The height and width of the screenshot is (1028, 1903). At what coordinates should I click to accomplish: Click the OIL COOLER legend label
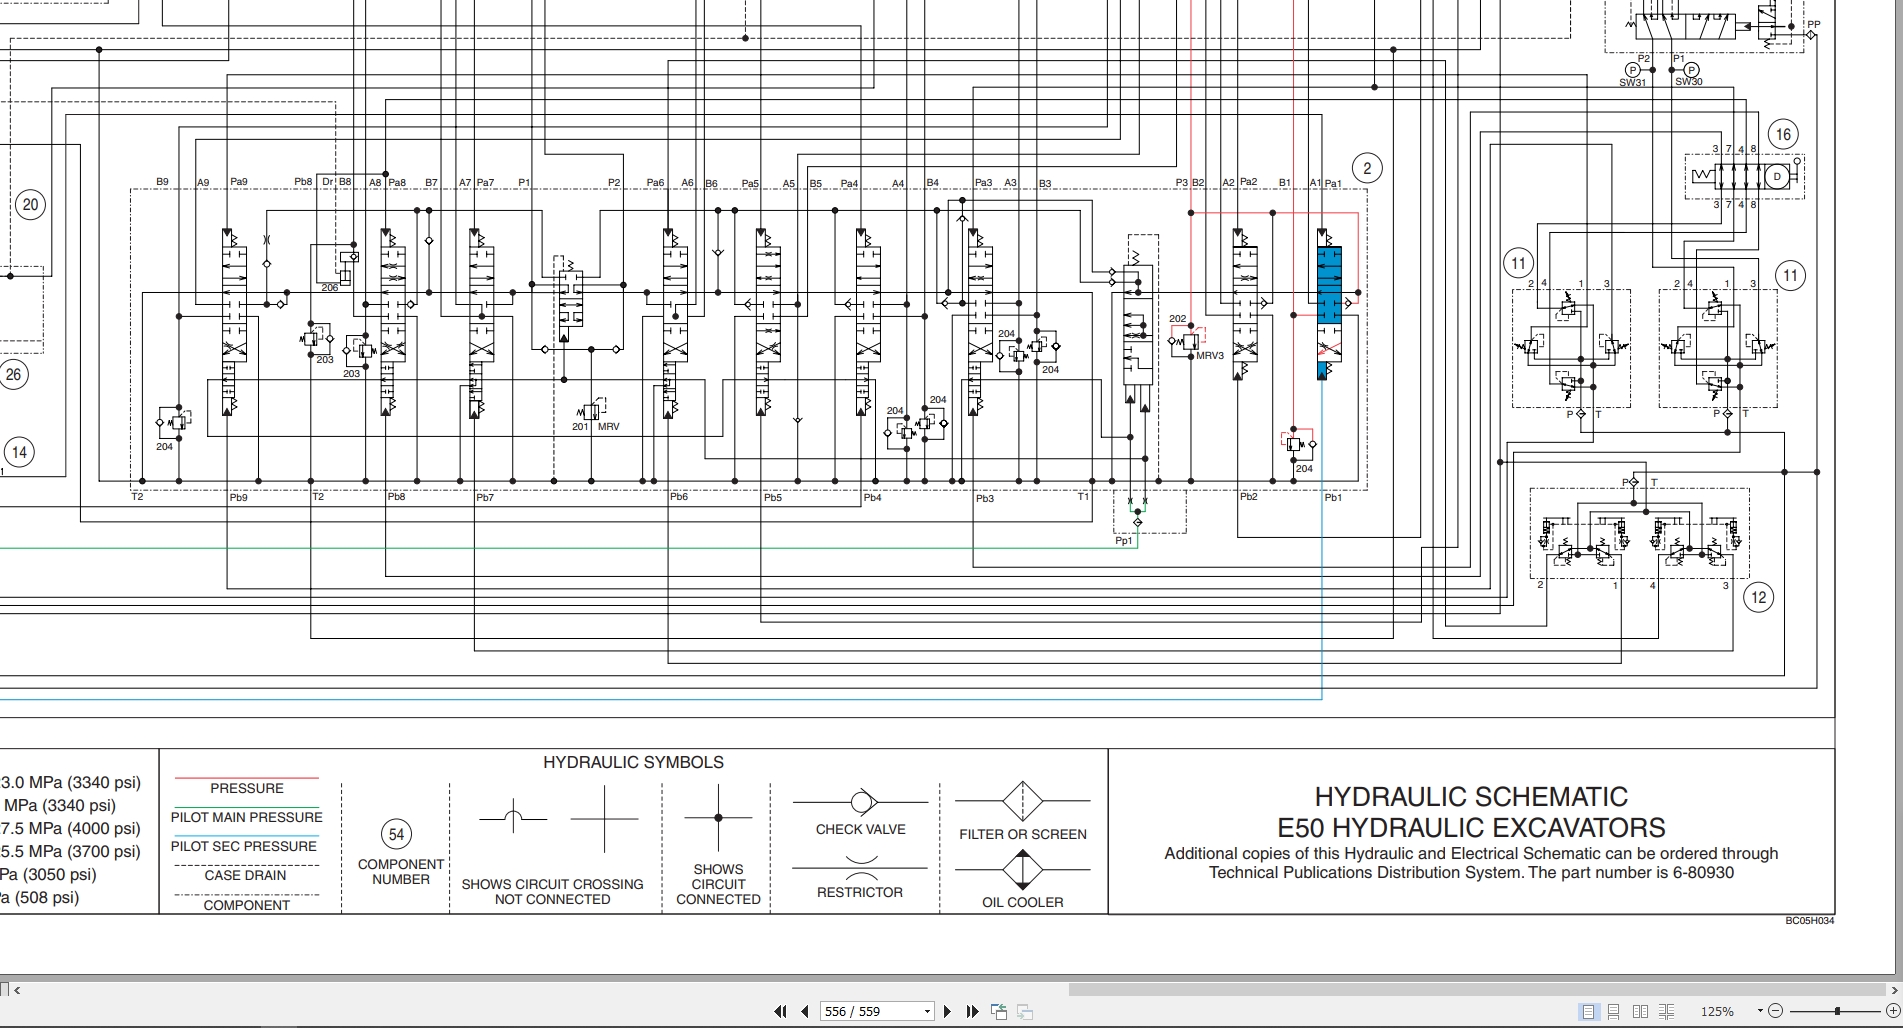[x=1023, y=902]
